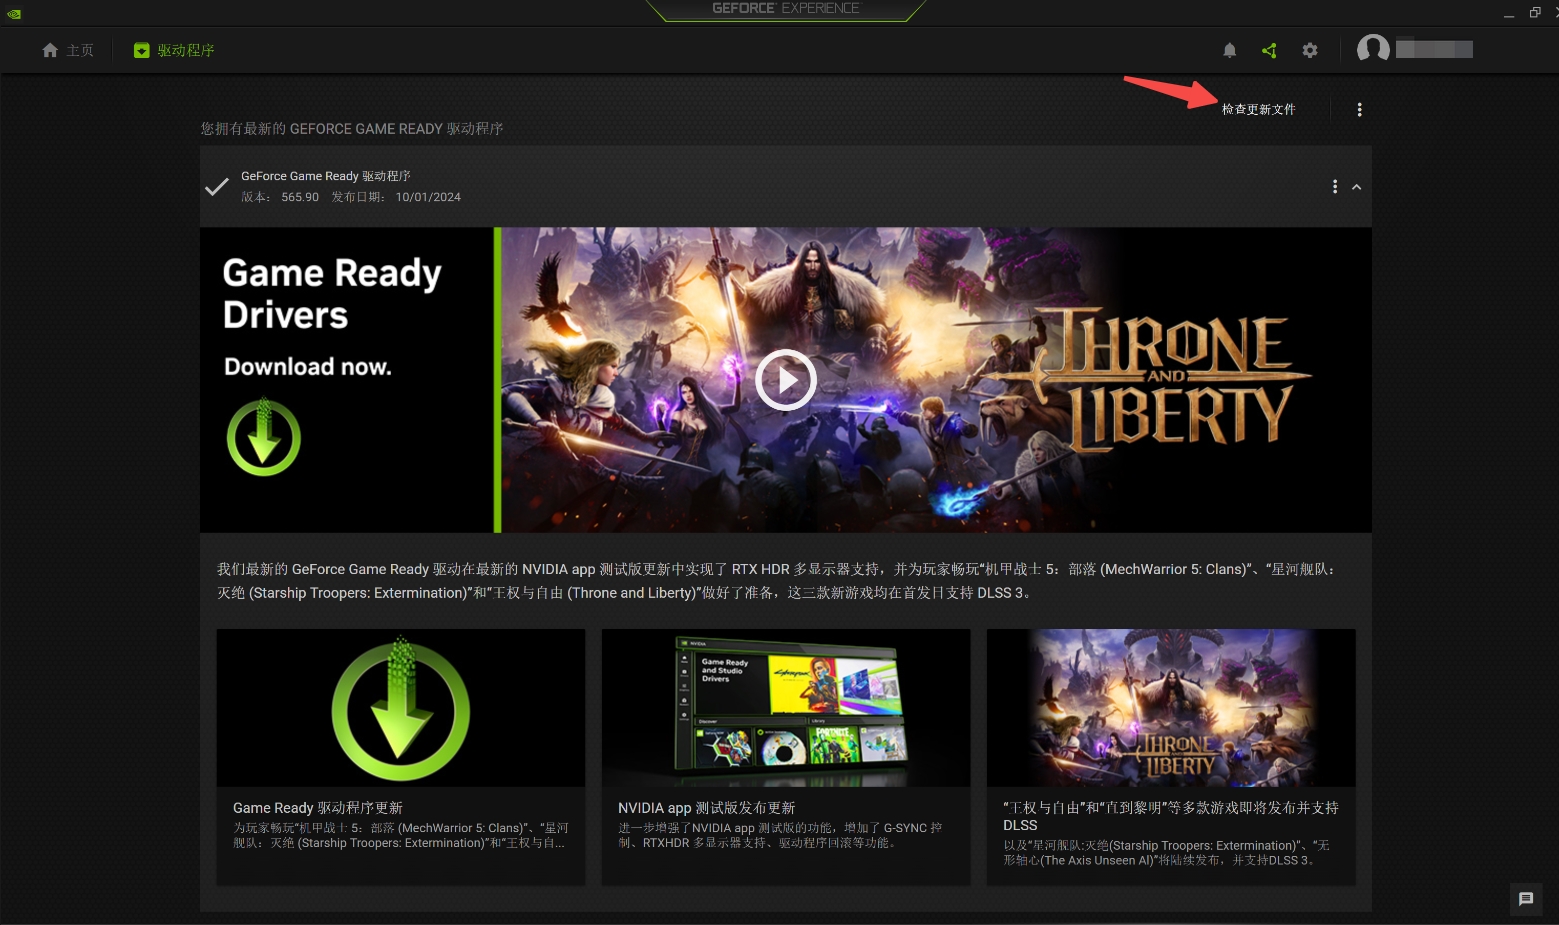The image size is (1559, 925).
Task: Click the green share icon
Action: pos(1269,50)
